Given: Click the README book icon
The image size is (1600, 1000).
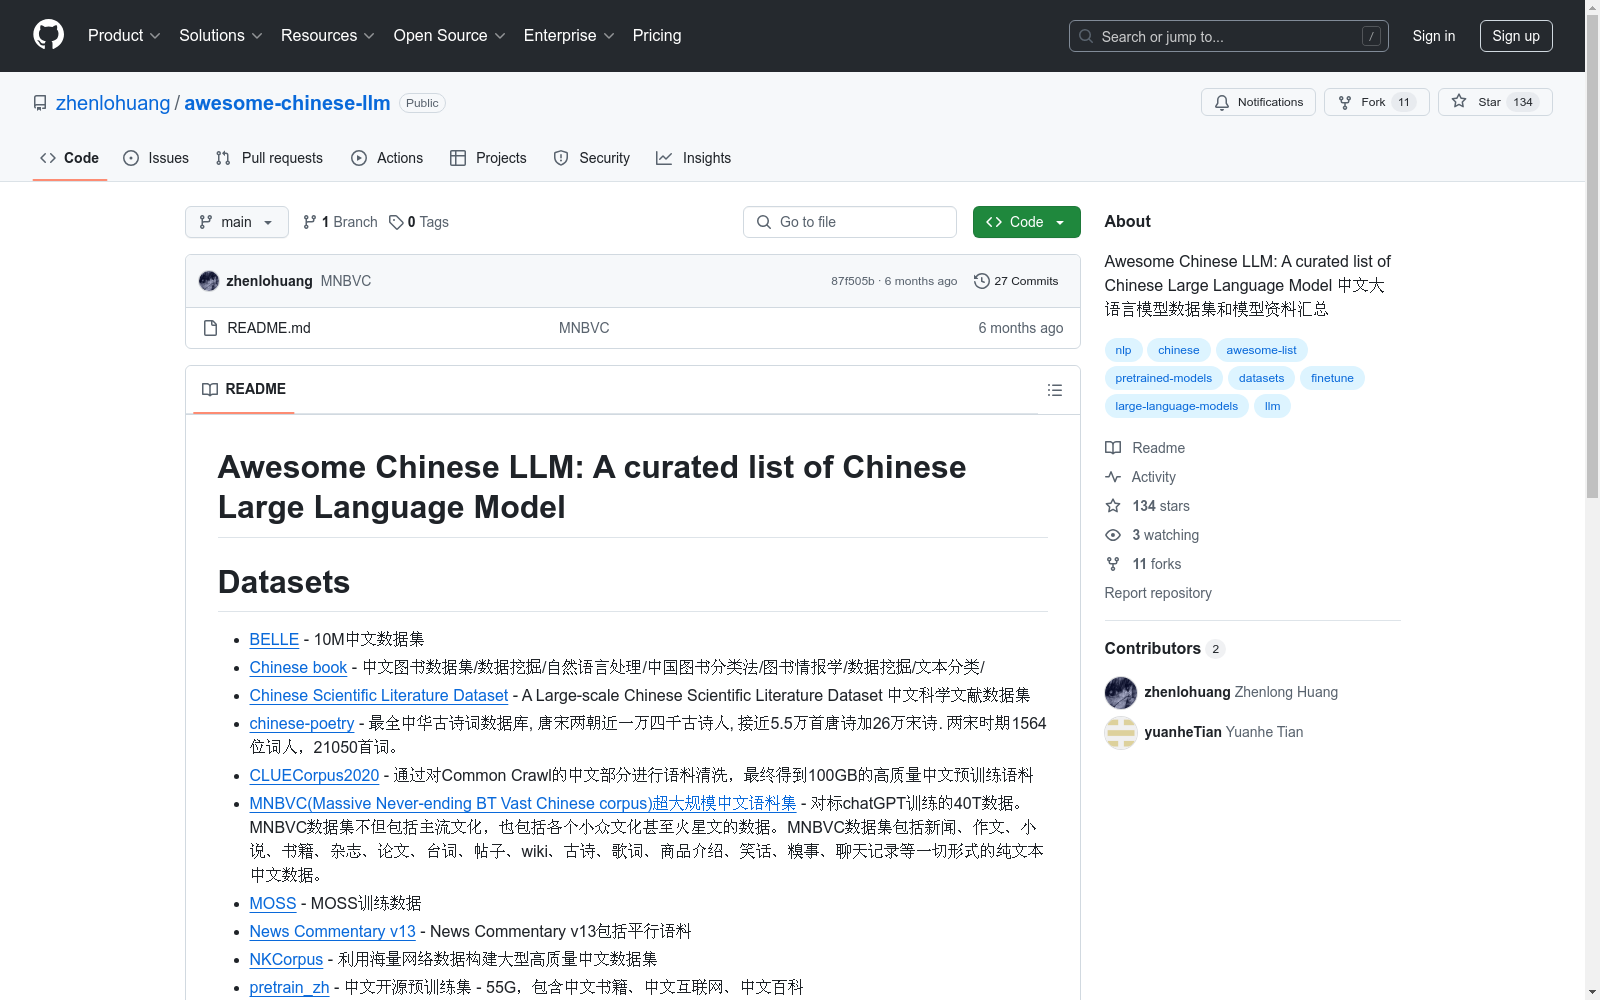Looking at the screenshot, I should pos(210,389).
